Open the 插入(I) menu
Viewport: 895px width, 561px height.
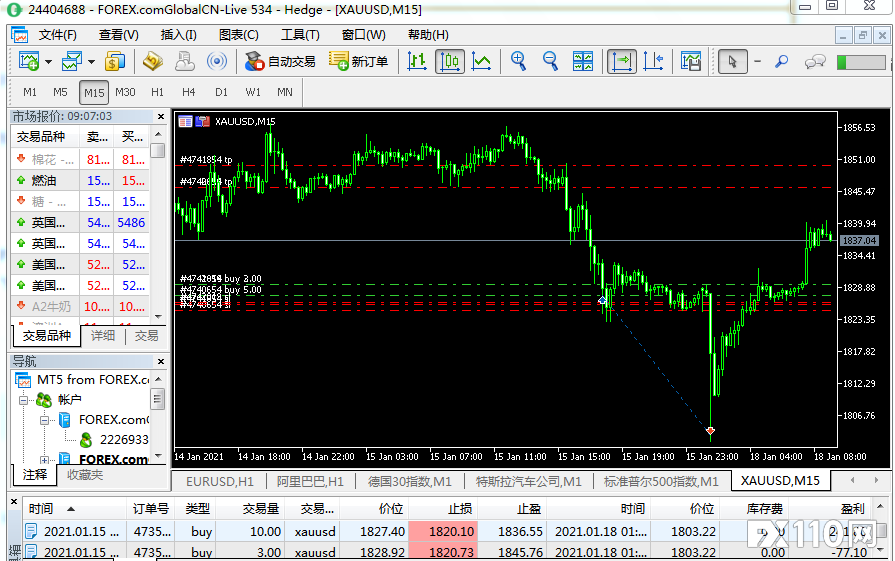[x=179, y=35]
